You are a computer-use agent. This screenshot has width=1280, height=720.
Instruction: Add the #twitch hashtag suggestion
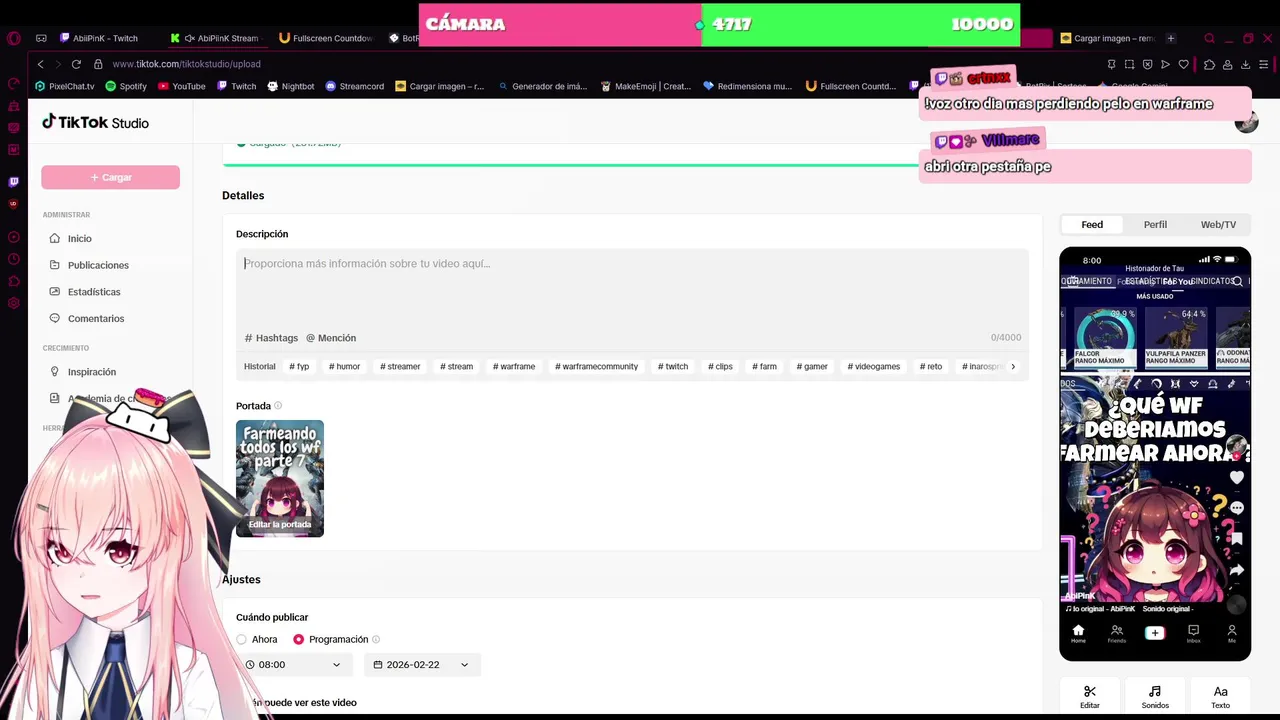click(x=673, y=366)
